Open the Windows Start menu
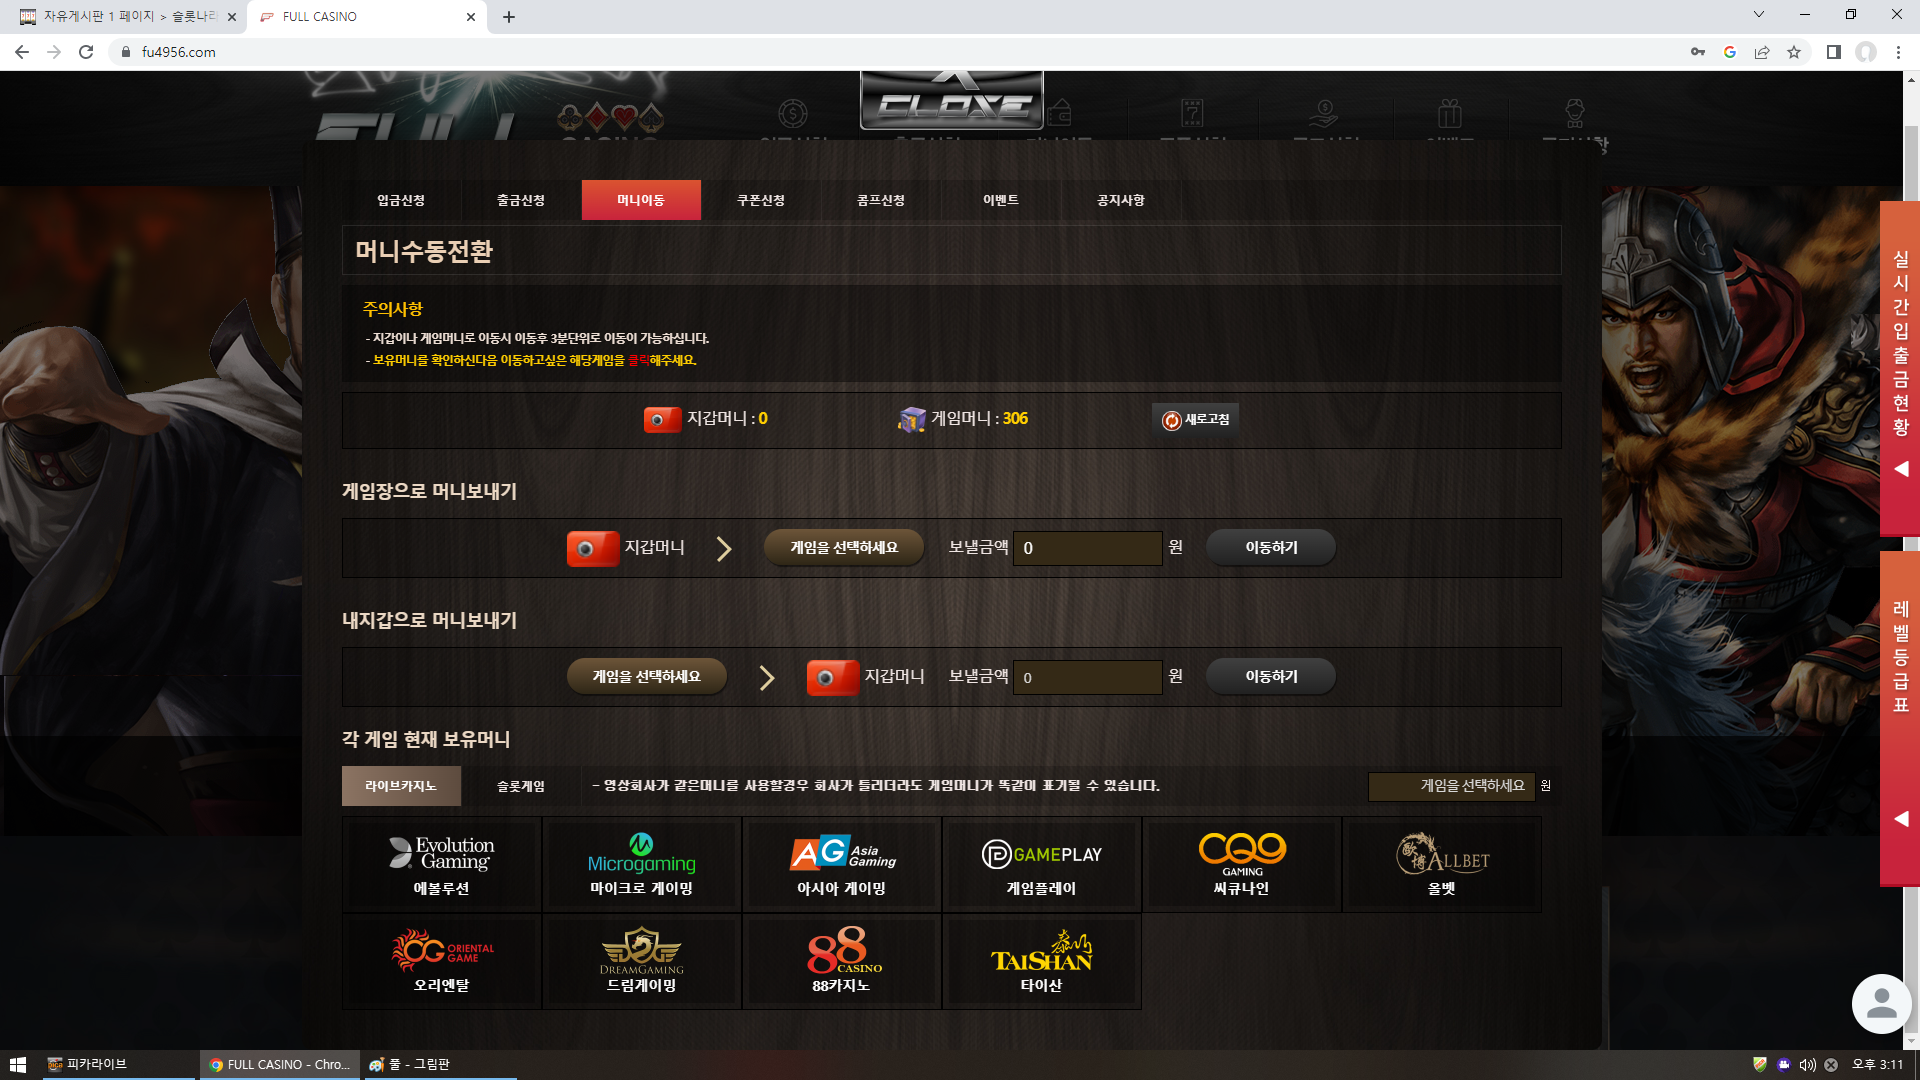 pyautogui.click(x=18, y=1065)
